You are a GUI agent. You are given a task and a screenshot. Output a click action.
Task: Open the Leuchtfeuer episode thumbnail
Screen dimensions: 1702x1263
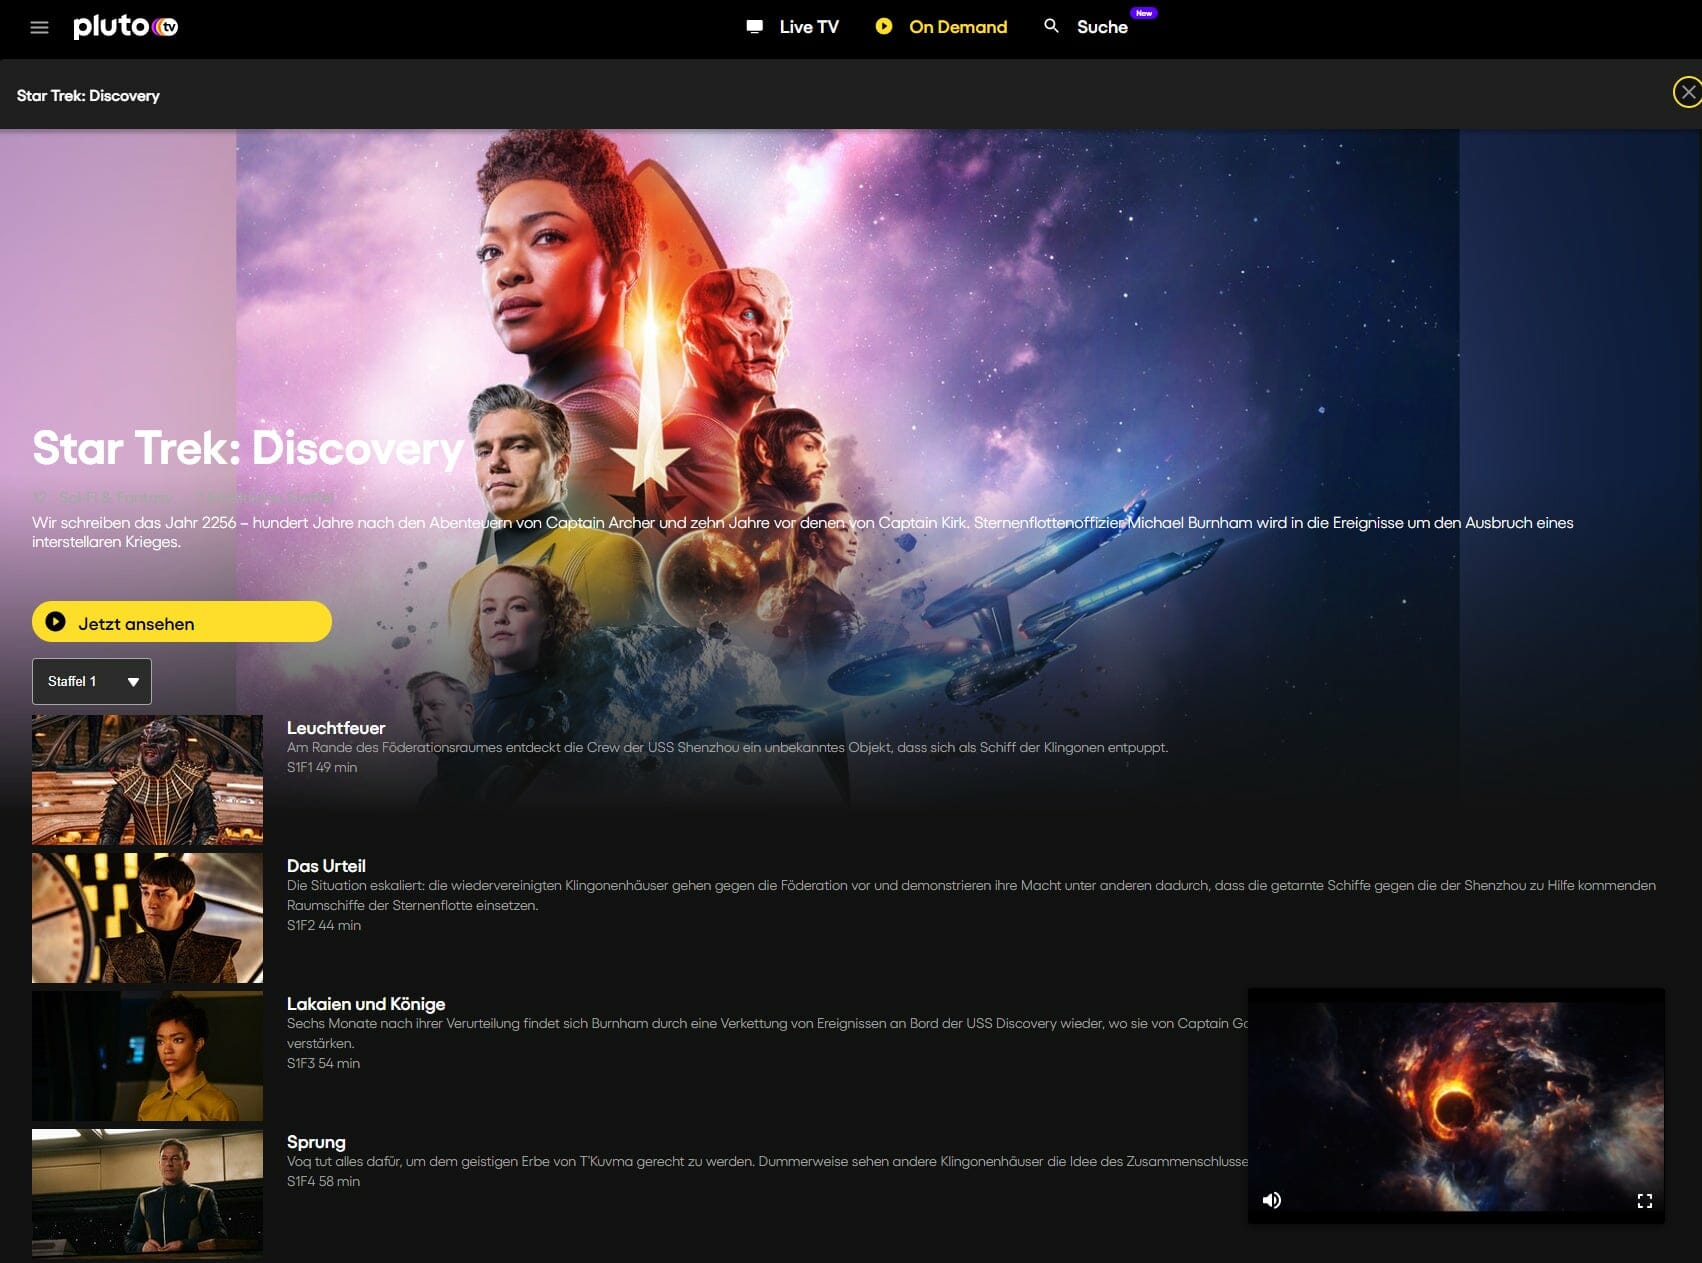click(148, 780)
